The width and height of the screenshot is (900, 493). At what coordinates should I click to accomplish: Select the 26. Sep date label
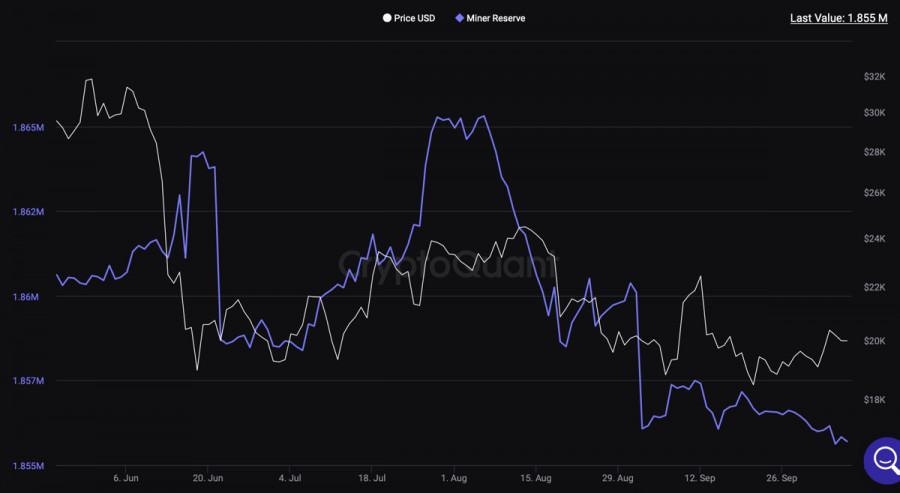coord(784,479)
